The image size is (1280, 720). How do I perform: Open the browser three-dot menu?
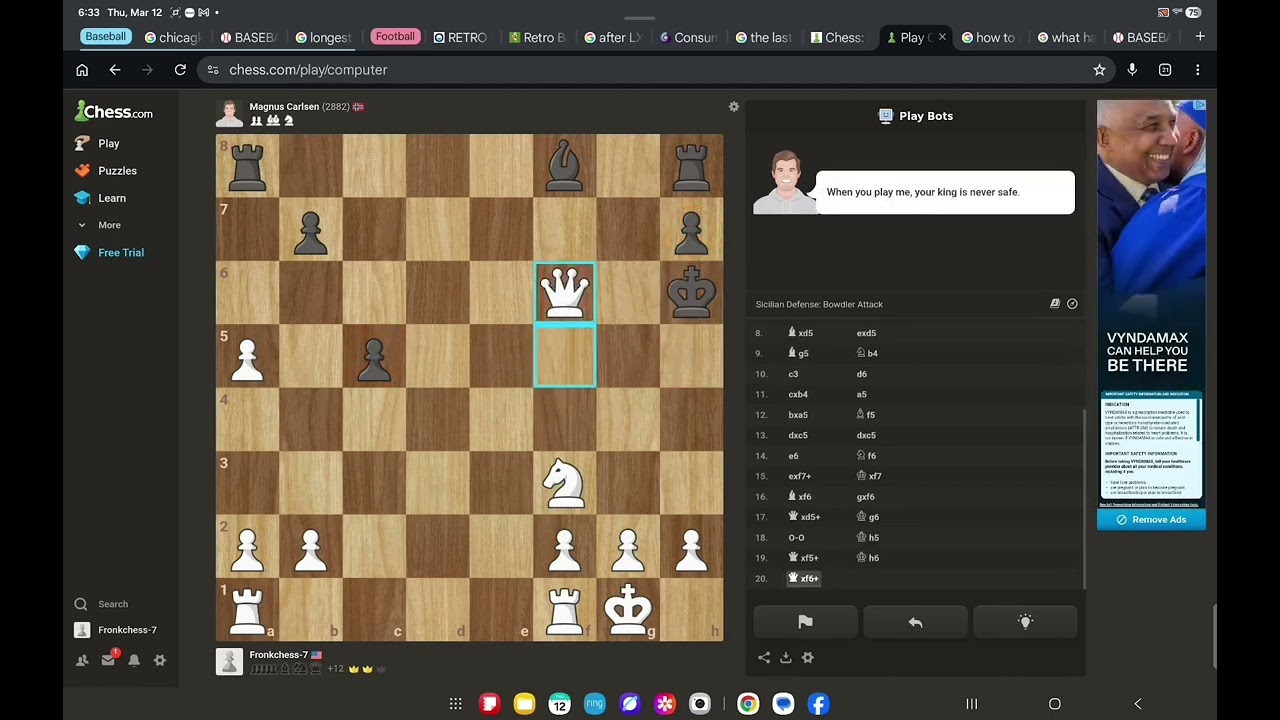[x=1197, y=70]
